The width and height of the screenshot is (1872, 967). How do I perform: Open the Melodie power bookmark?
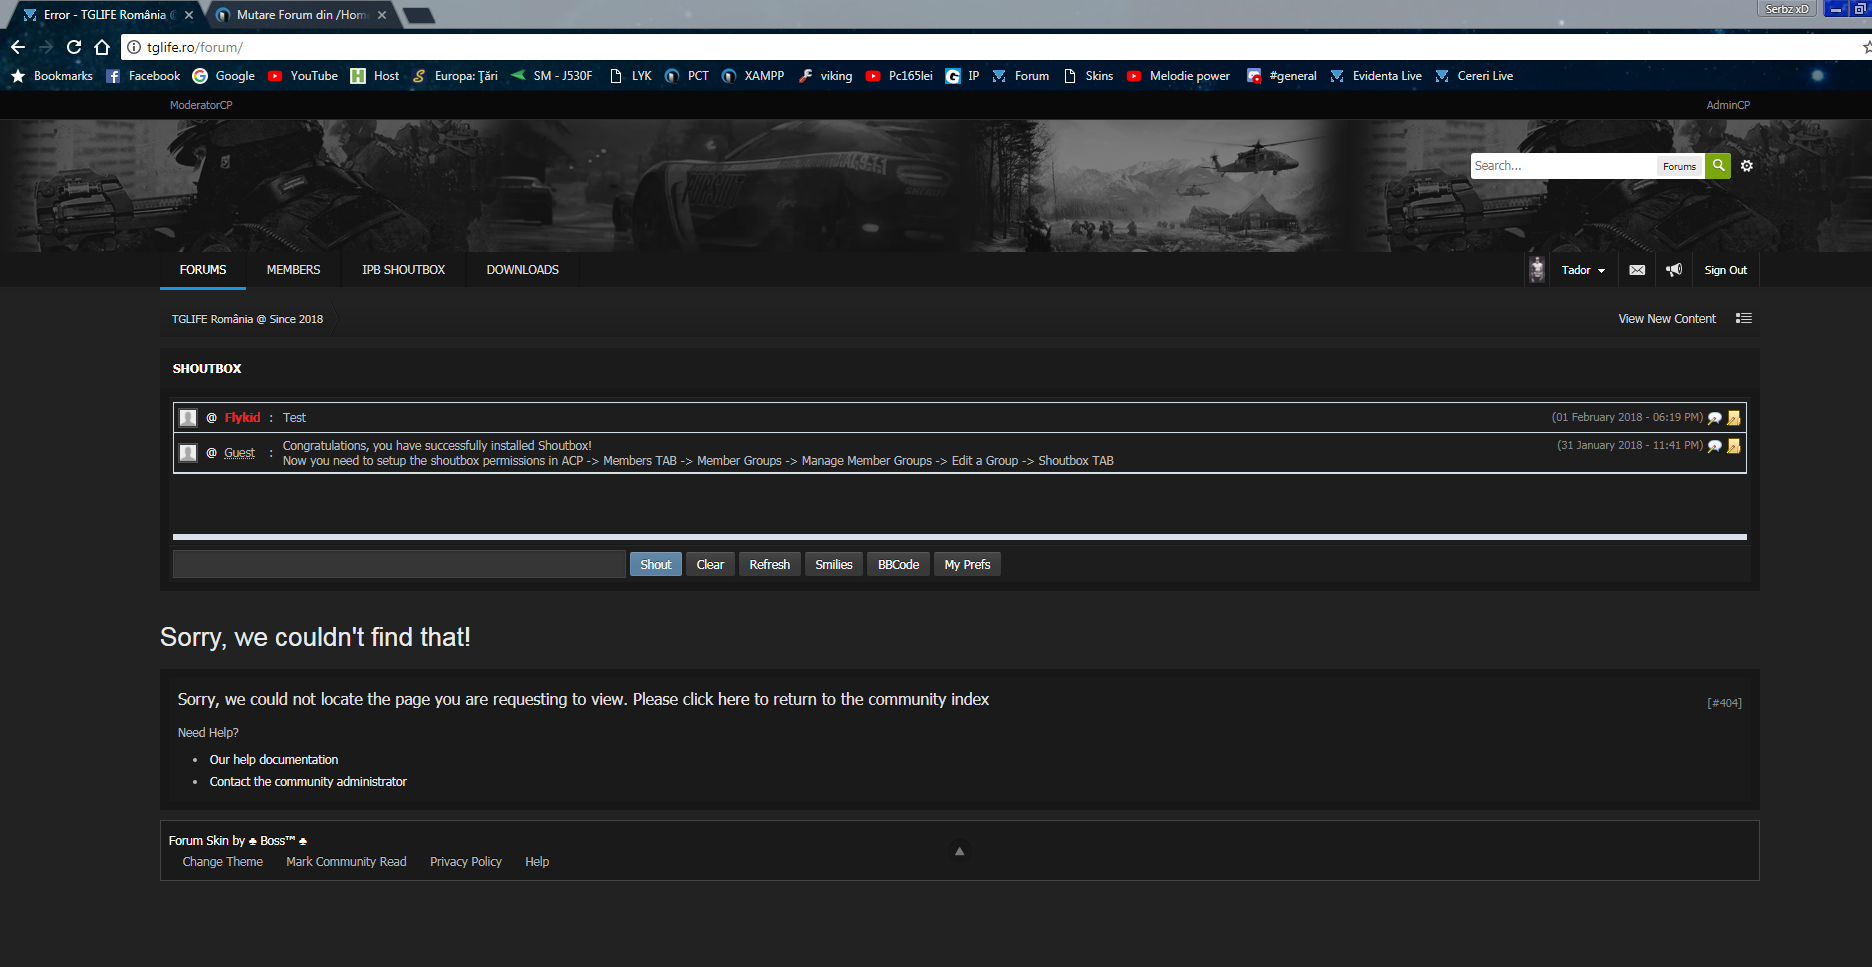point(1179,76)
